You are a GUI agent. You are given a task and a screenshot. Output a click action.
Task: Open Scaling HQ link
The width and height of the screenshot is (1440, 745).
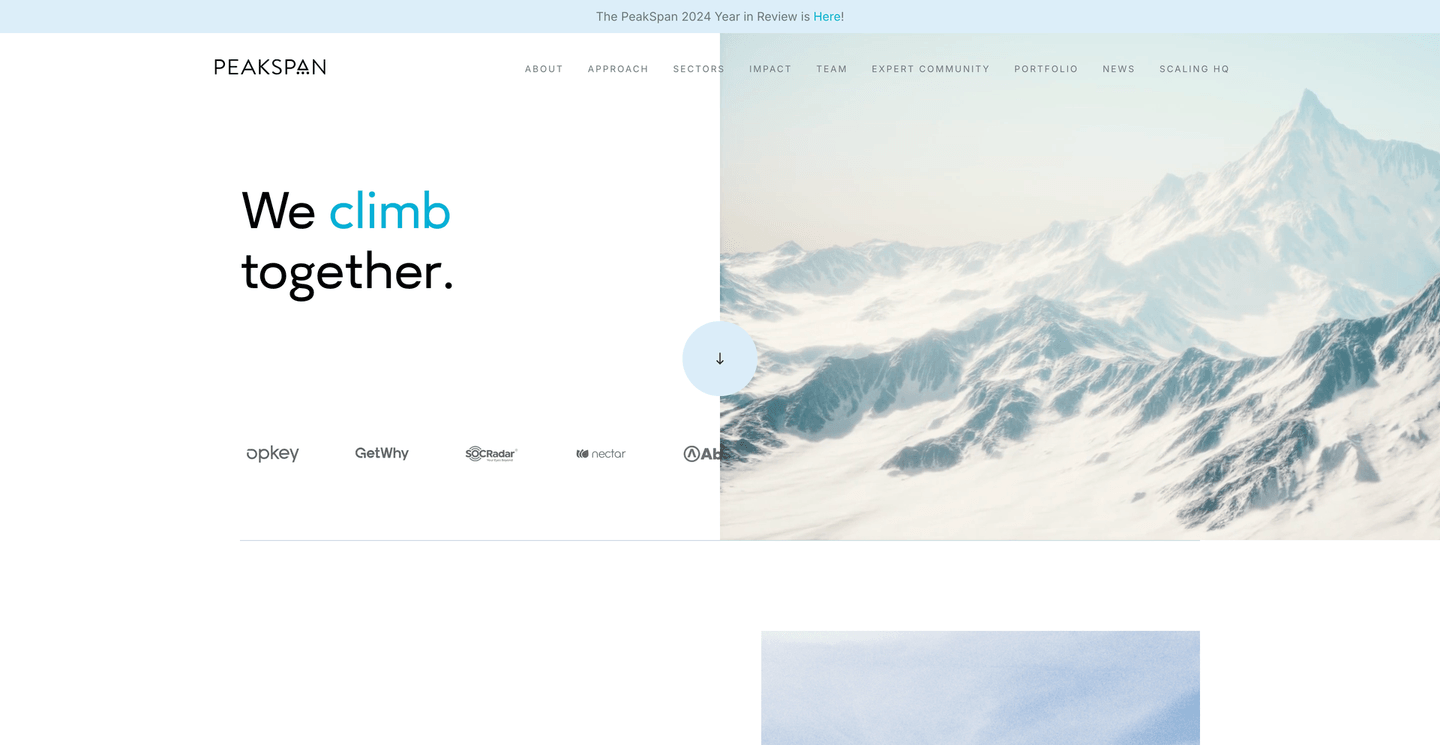pos(1194,69)
